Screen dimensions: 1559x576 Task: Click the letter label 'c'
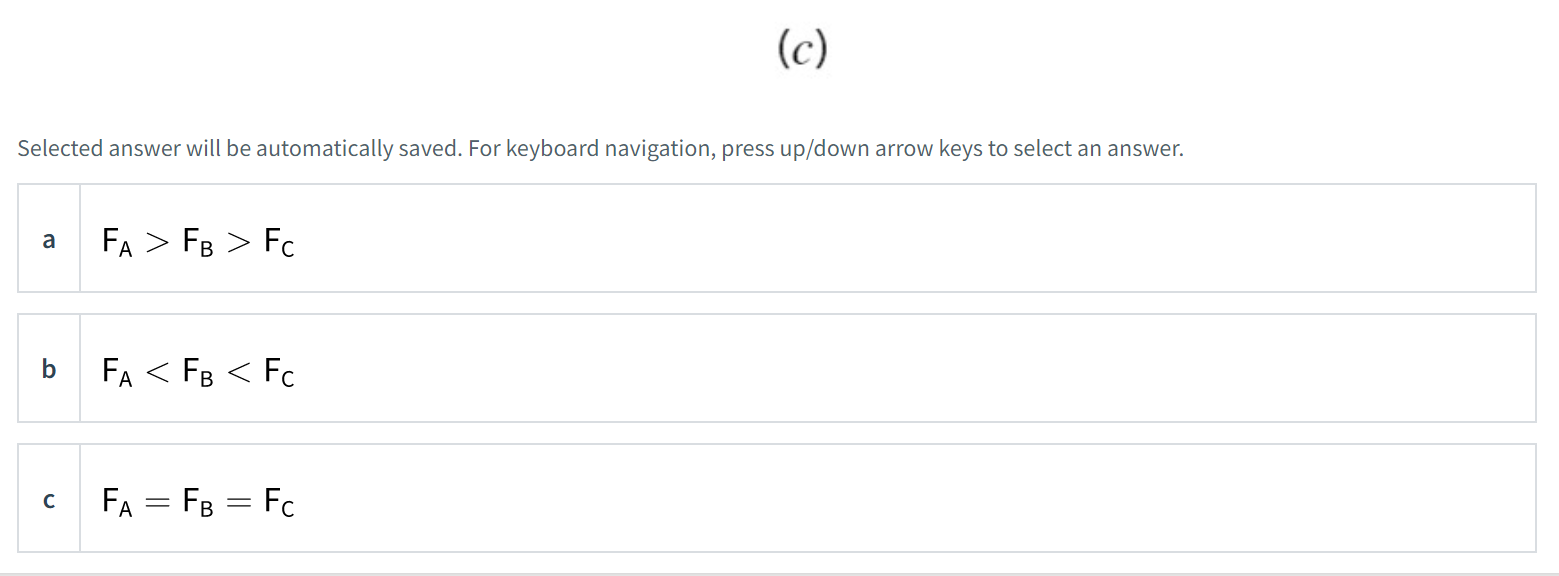pos(48,500)
